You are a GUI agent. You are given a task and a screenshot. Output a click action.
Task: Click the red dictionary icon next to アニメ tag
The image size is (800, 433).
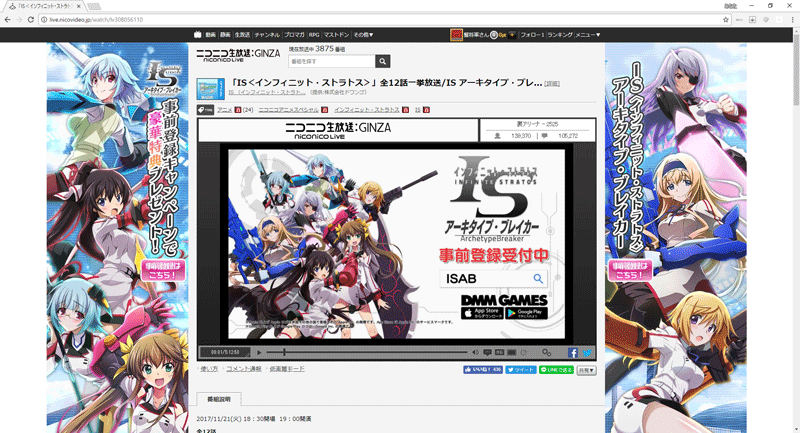pyautogui.click(x=238, y=110)
